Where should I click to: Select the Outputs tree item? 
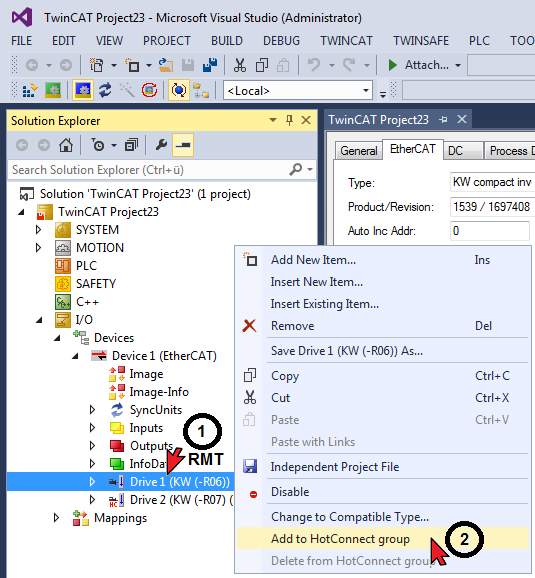(x=151, y=446)
